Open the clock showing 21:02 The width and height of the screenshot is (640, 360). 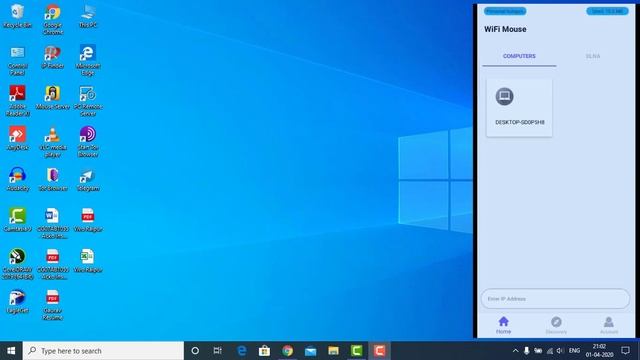point(600,351)
